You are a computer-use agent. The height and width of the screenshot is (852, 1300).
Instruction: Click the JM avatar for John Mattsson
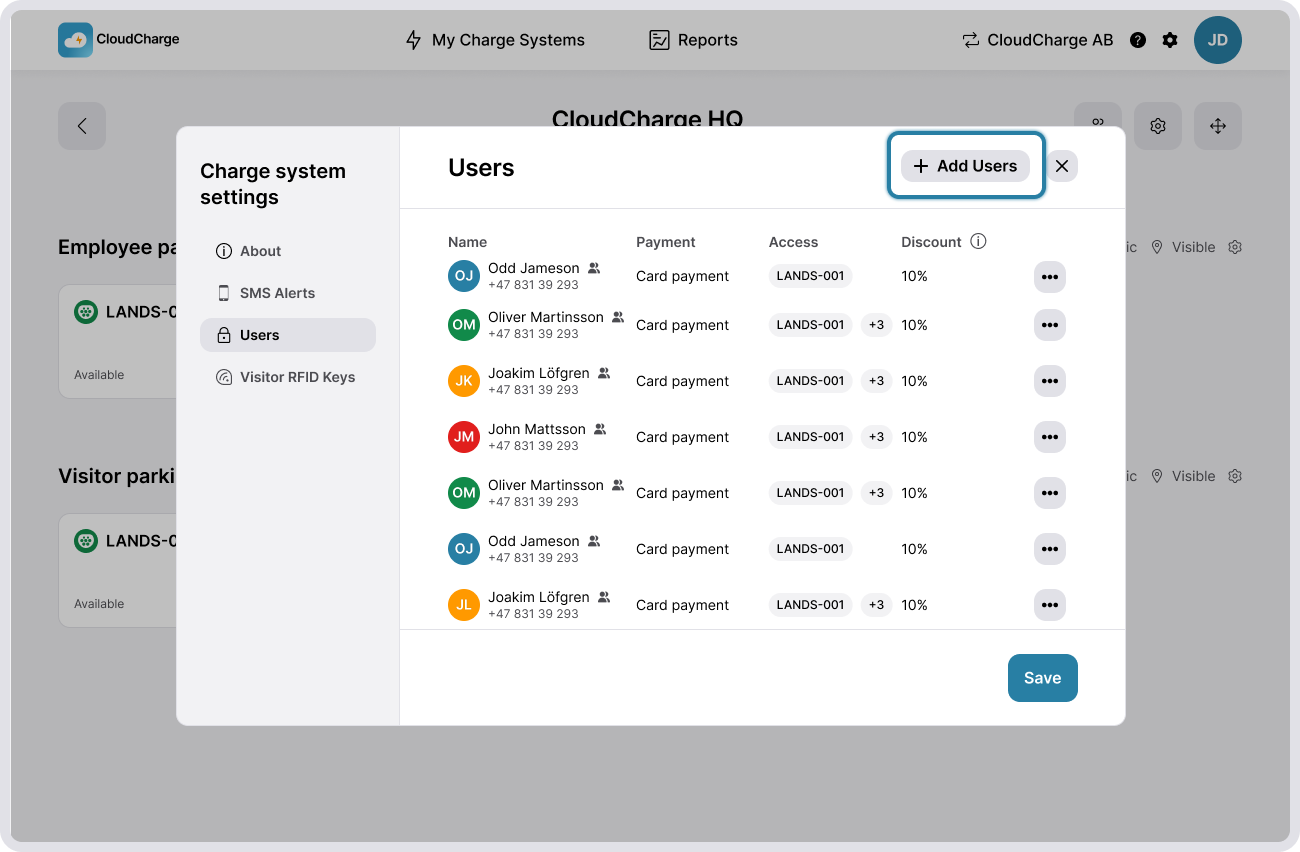point(464,437)
